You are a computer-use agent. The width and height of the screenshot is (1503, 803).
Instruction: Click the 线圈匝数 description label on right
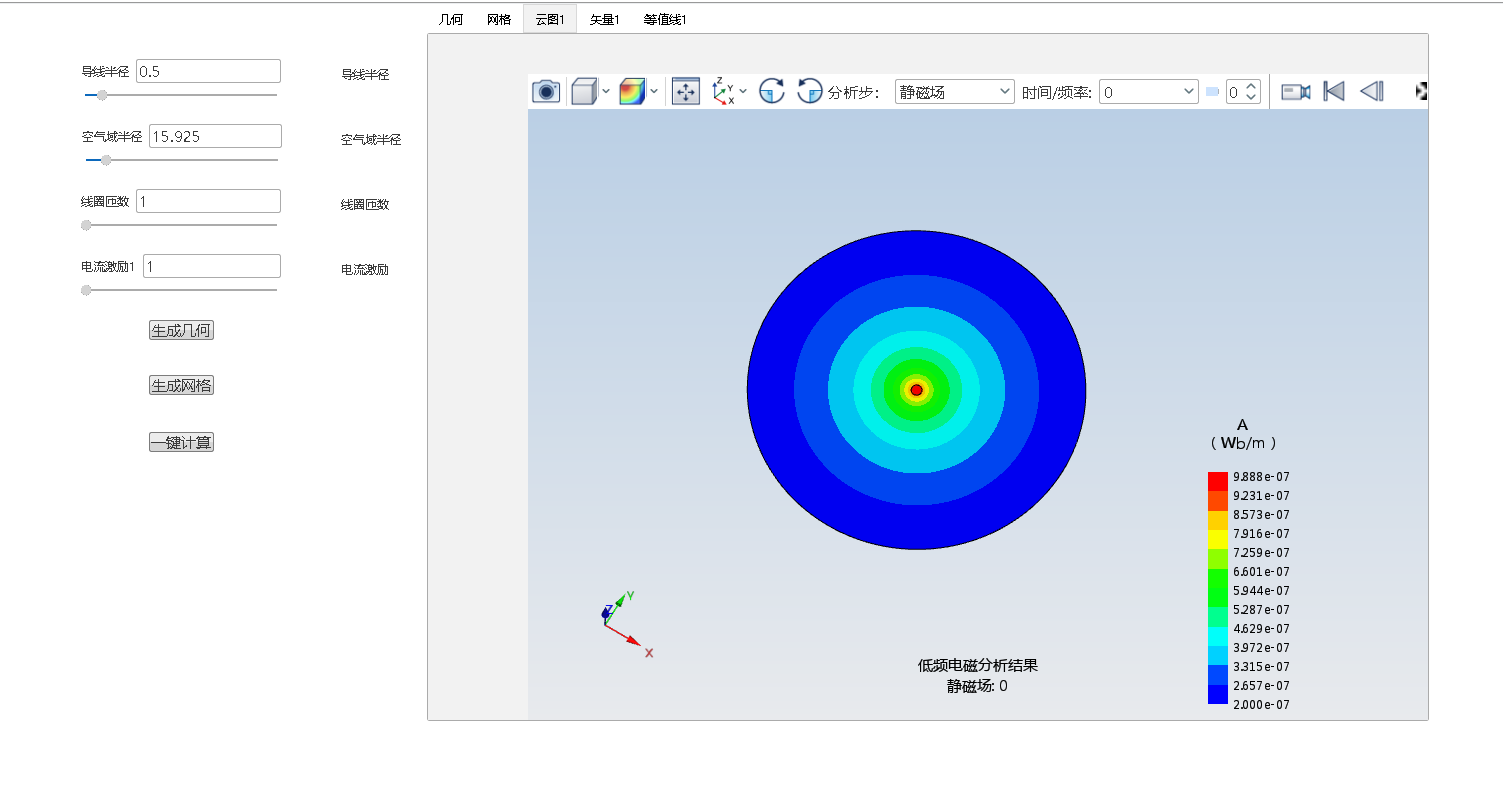pos(365,204)
